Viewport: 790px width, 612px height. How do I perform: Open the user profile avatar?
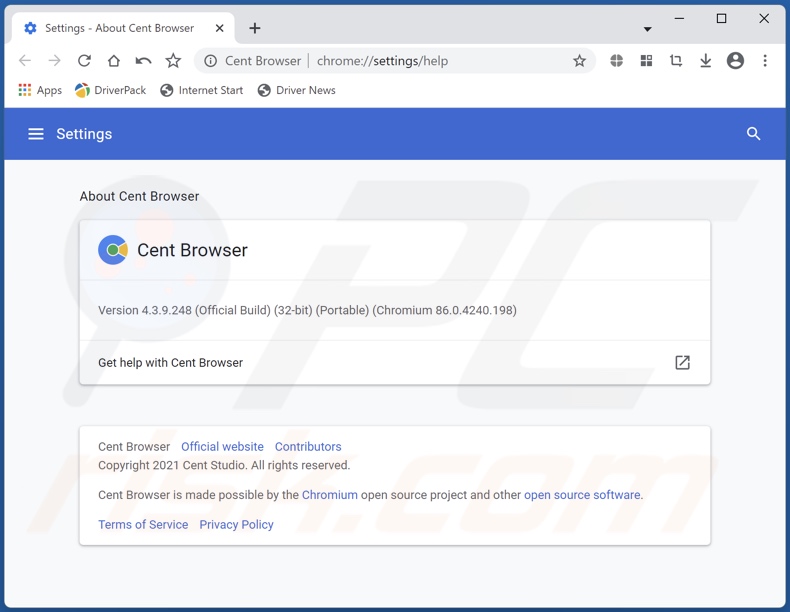point(736,61)
